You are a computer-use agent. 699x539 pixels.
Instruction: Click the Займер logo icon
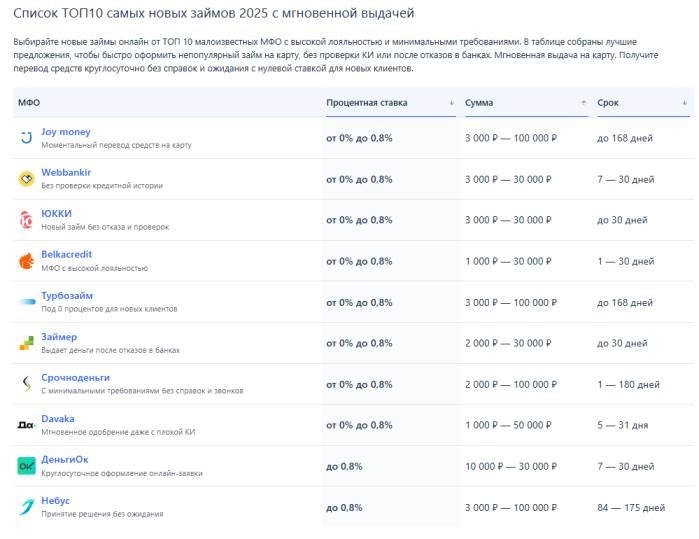click(26, 343)
